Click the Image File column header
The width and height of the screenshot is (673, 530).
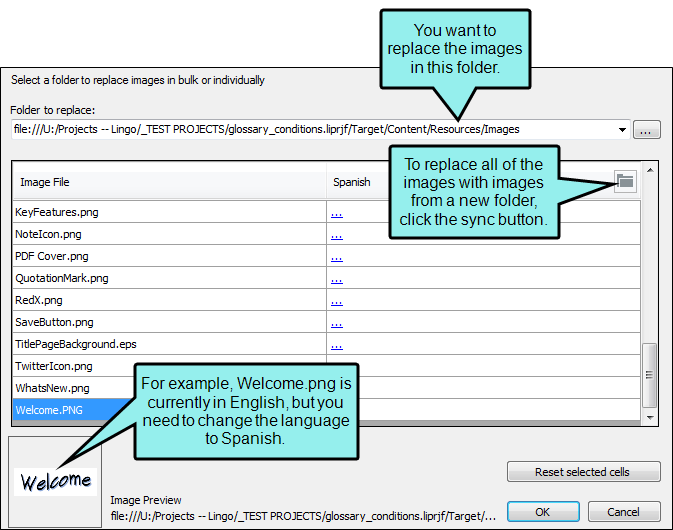[x=170, y=182]
